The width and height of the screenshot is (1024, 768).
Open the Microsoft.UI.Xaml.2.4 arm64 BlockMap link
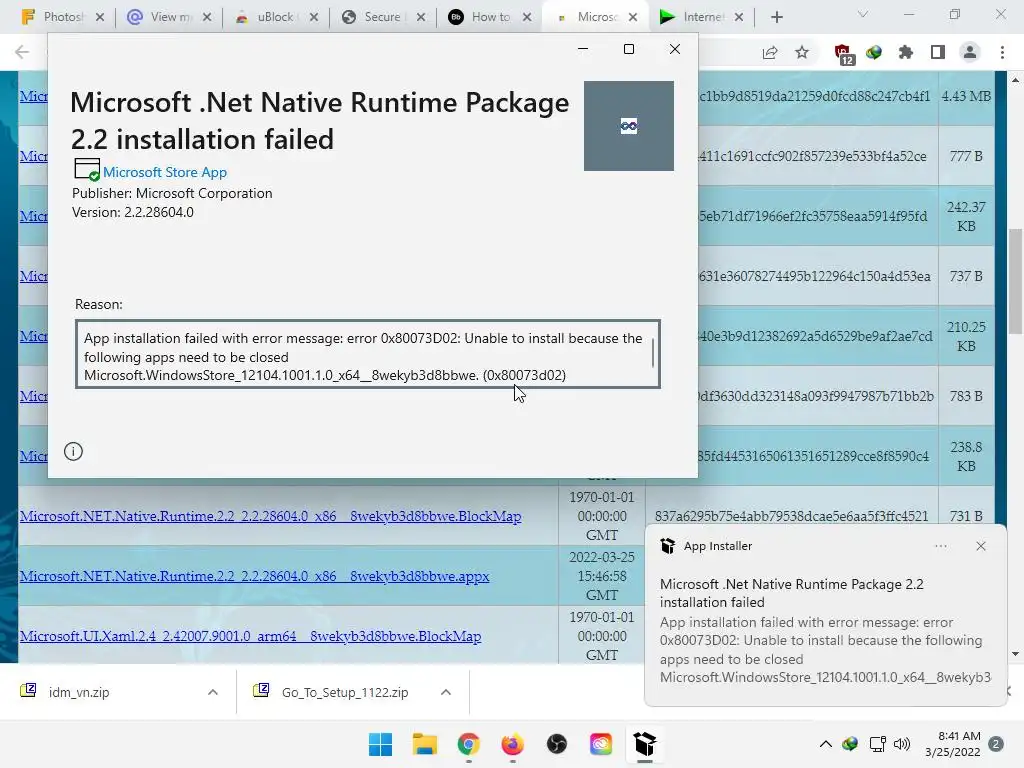coord(250,636)
